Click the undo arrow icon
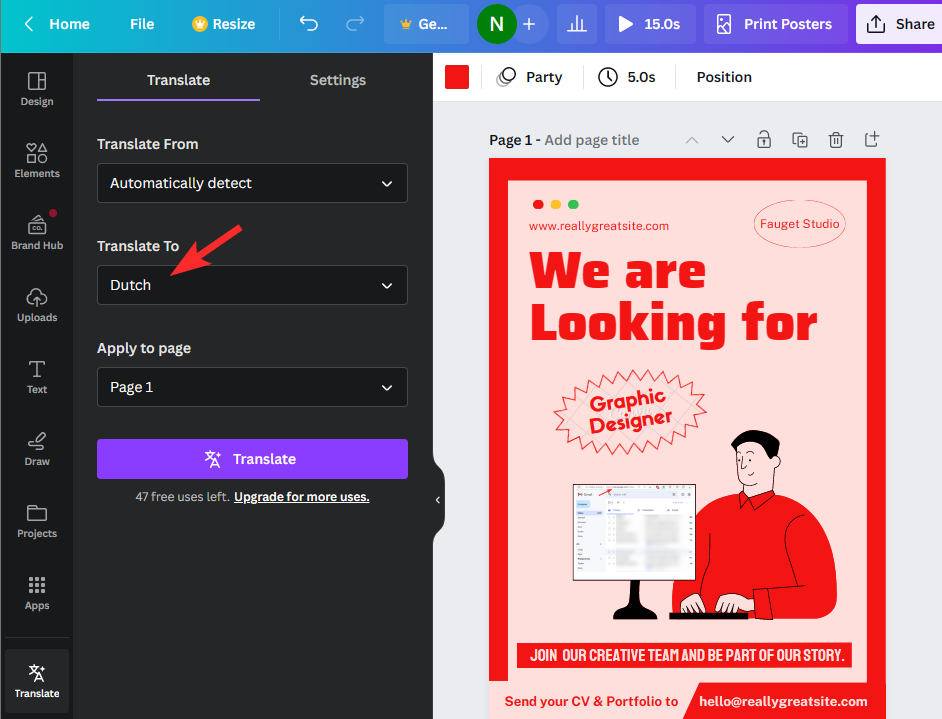 pos(309,24)
